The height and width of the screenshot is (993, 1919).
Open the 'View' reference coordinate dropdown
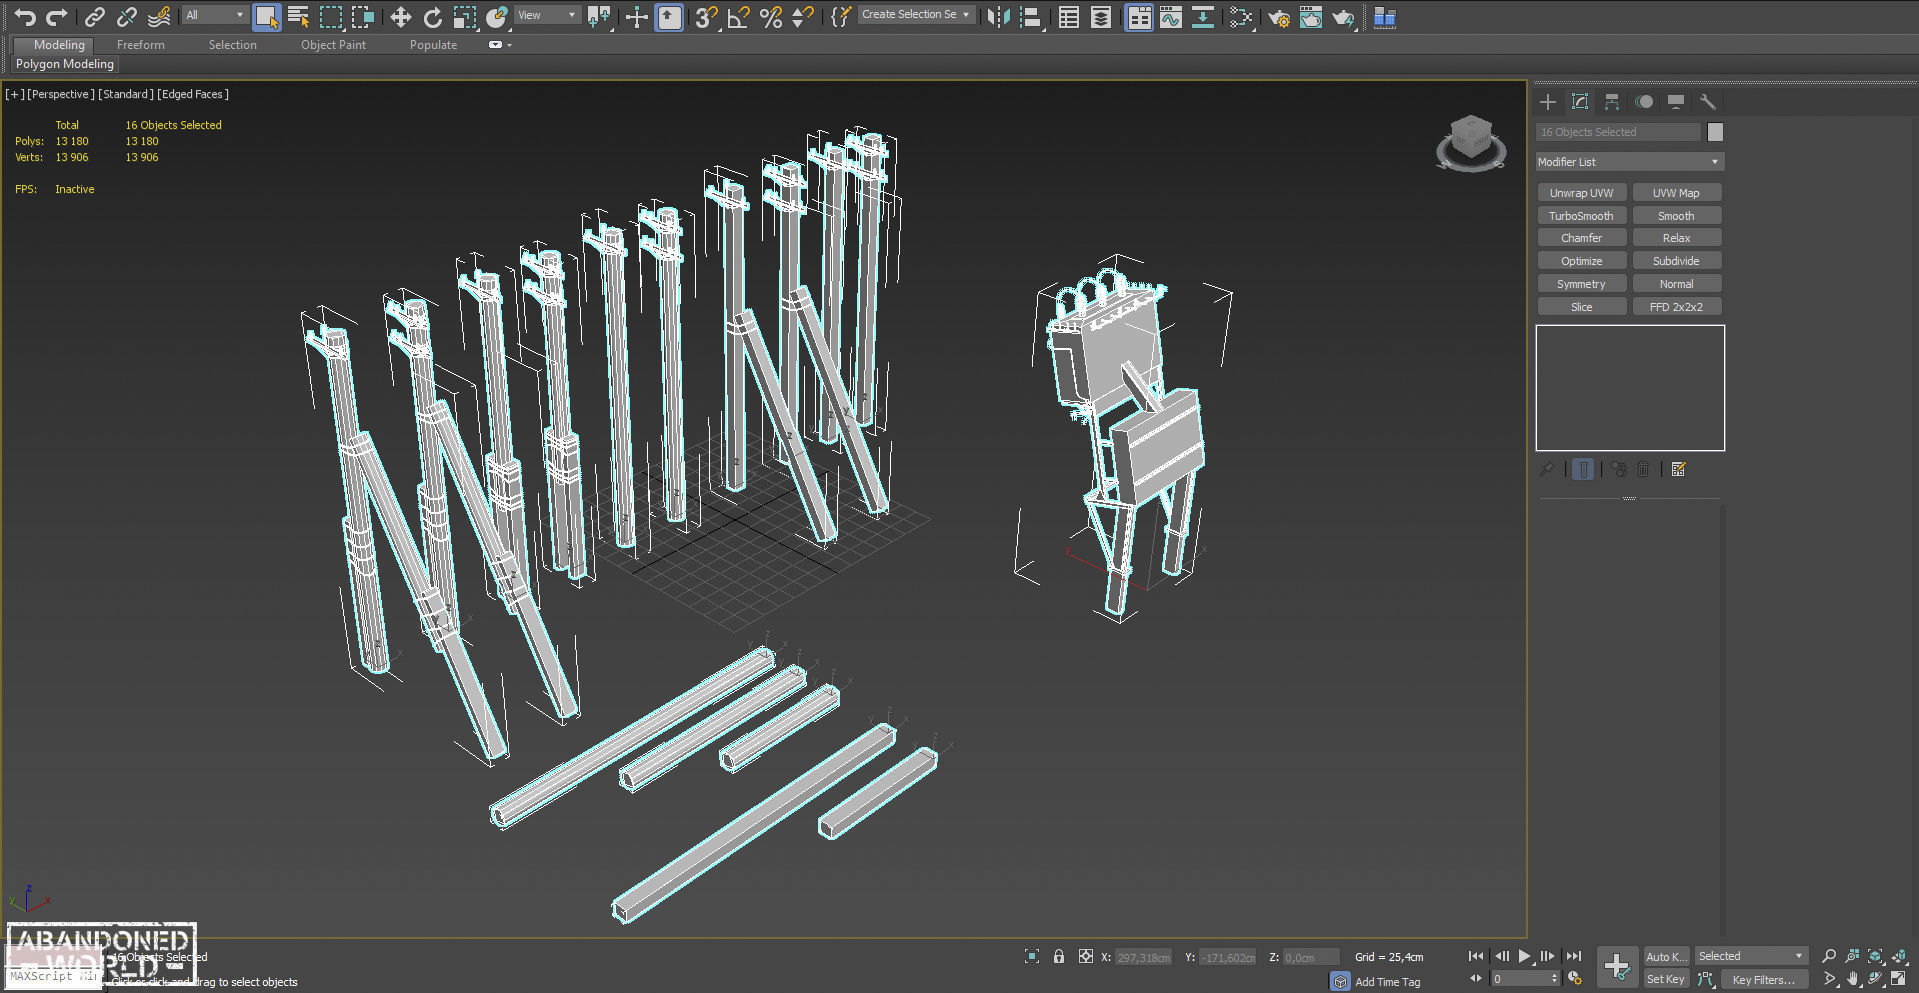547,15
